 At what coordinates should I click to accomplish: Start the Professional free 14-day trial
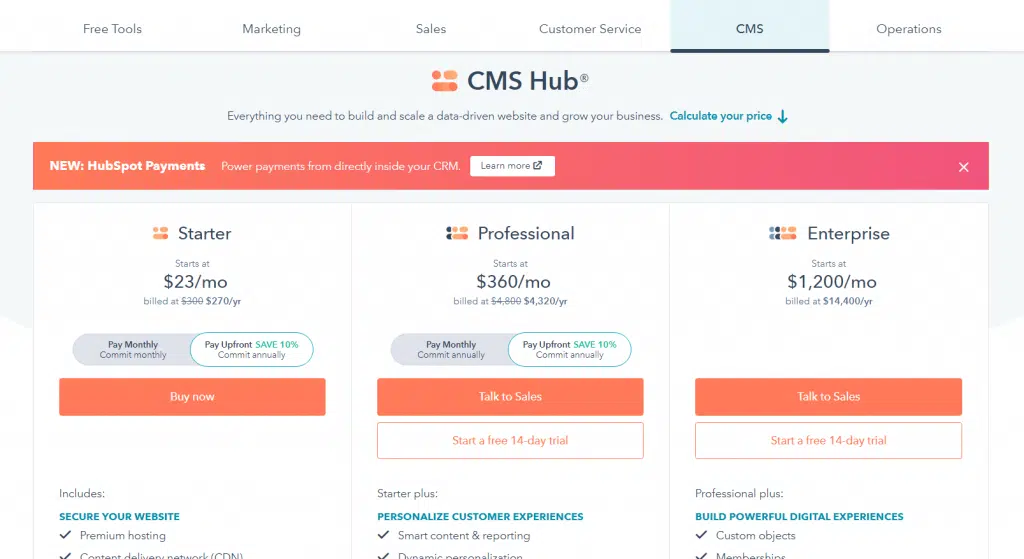[510, 440]
